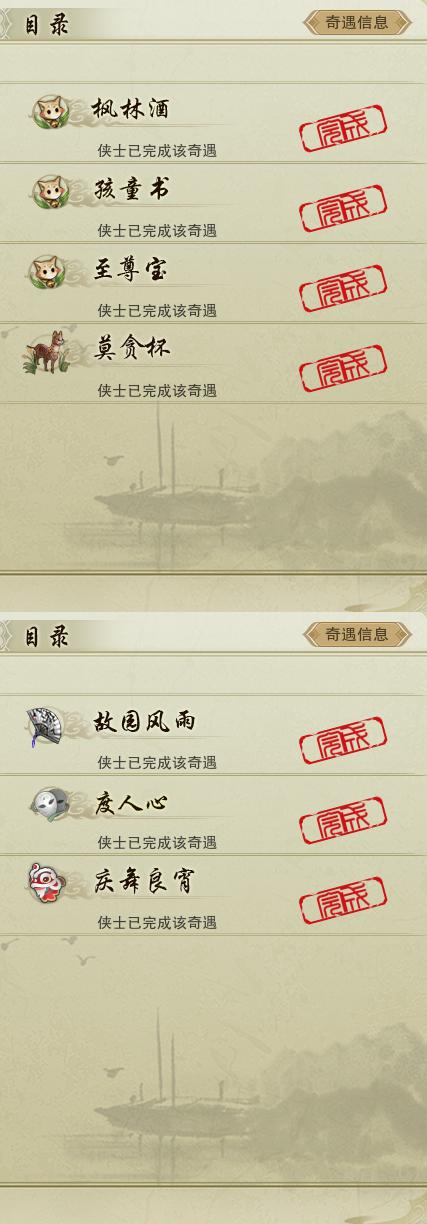The height and width of the screenshot is (1224, 427).
Task: Click the cat icon beside 至尊宝
Action: pos(48,272)
